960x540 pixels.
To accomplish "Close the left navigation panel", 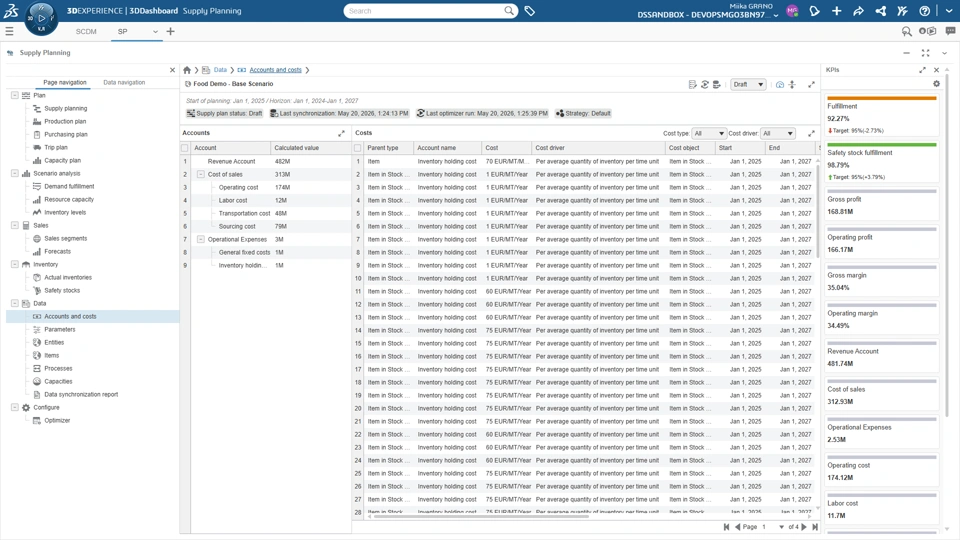I will click(172, 70).
